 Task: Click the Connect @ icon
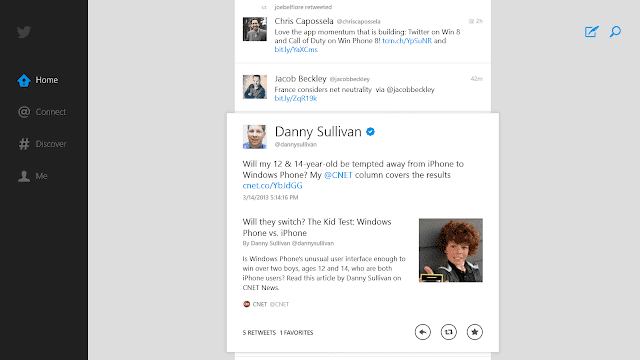pos(24,112)
